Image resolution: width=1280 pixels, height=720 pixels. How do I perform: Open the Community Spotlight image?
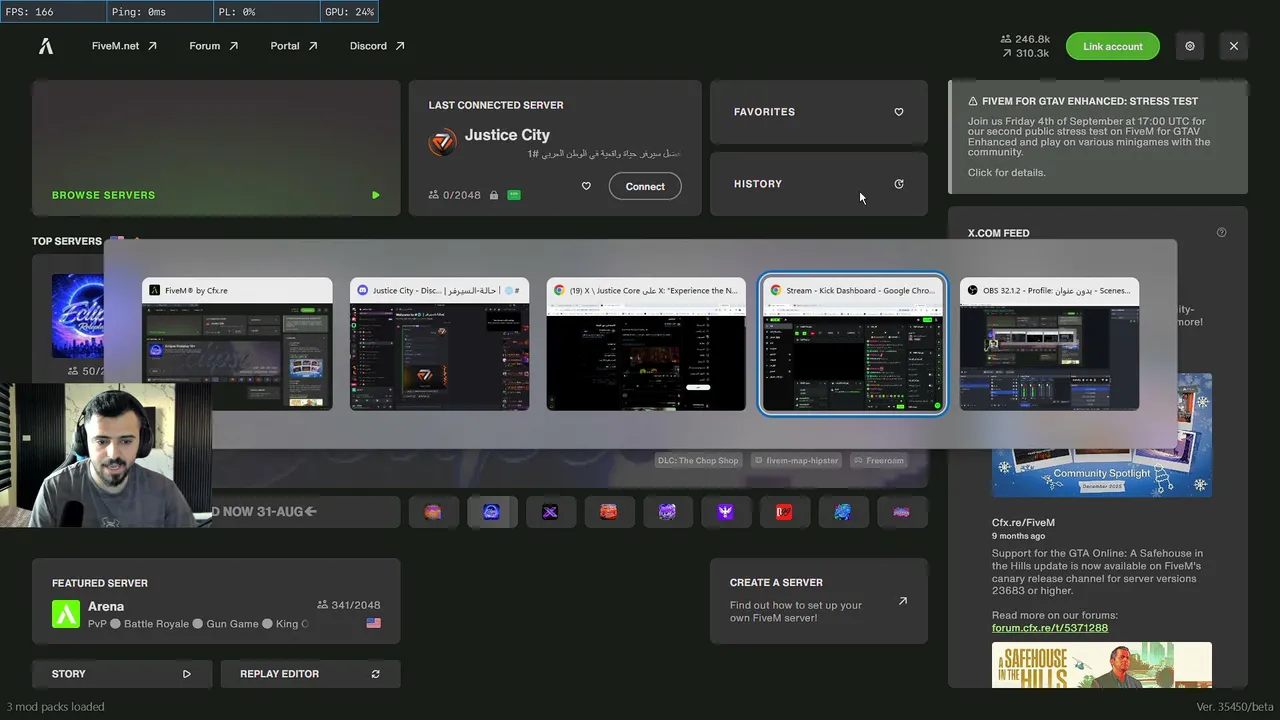pos(1102,435)
